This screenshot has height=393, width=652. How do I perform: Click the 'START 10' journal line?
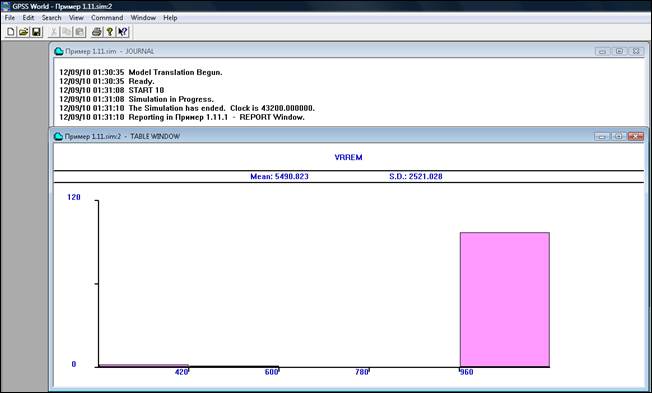(x=111, y=90)
